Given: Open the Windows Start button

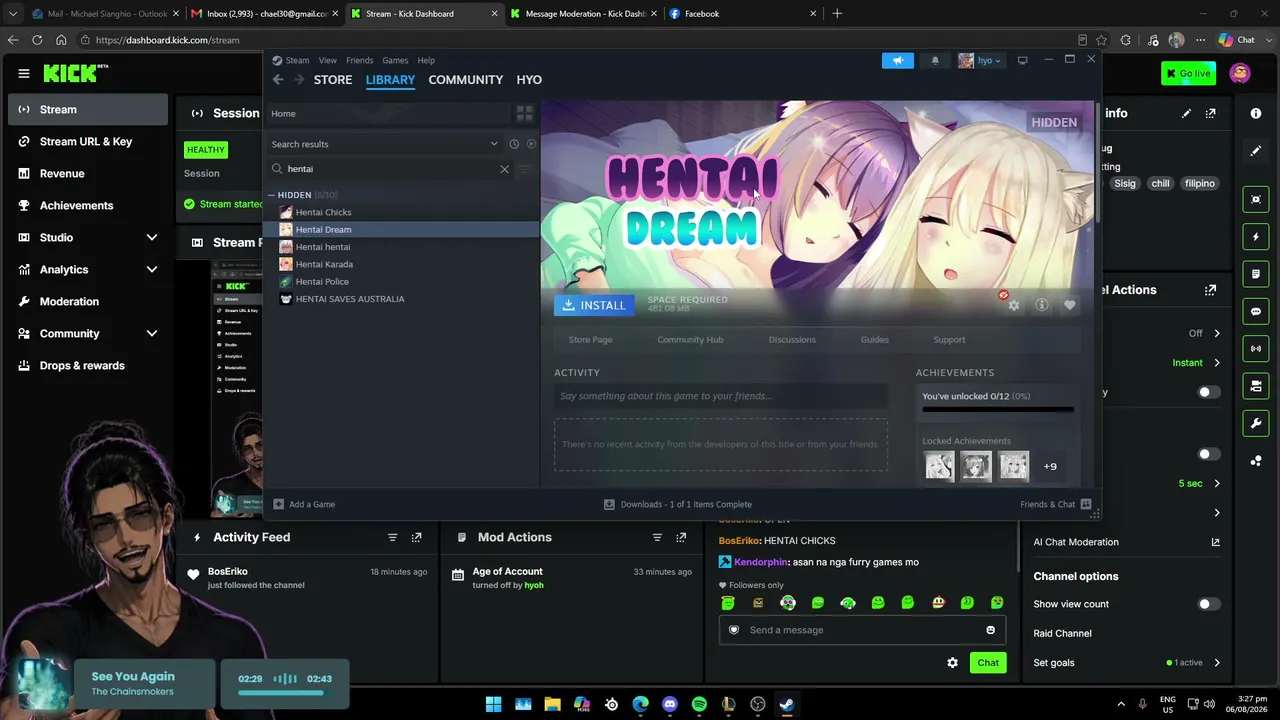Looking at the screenshot, I should 493,704.
